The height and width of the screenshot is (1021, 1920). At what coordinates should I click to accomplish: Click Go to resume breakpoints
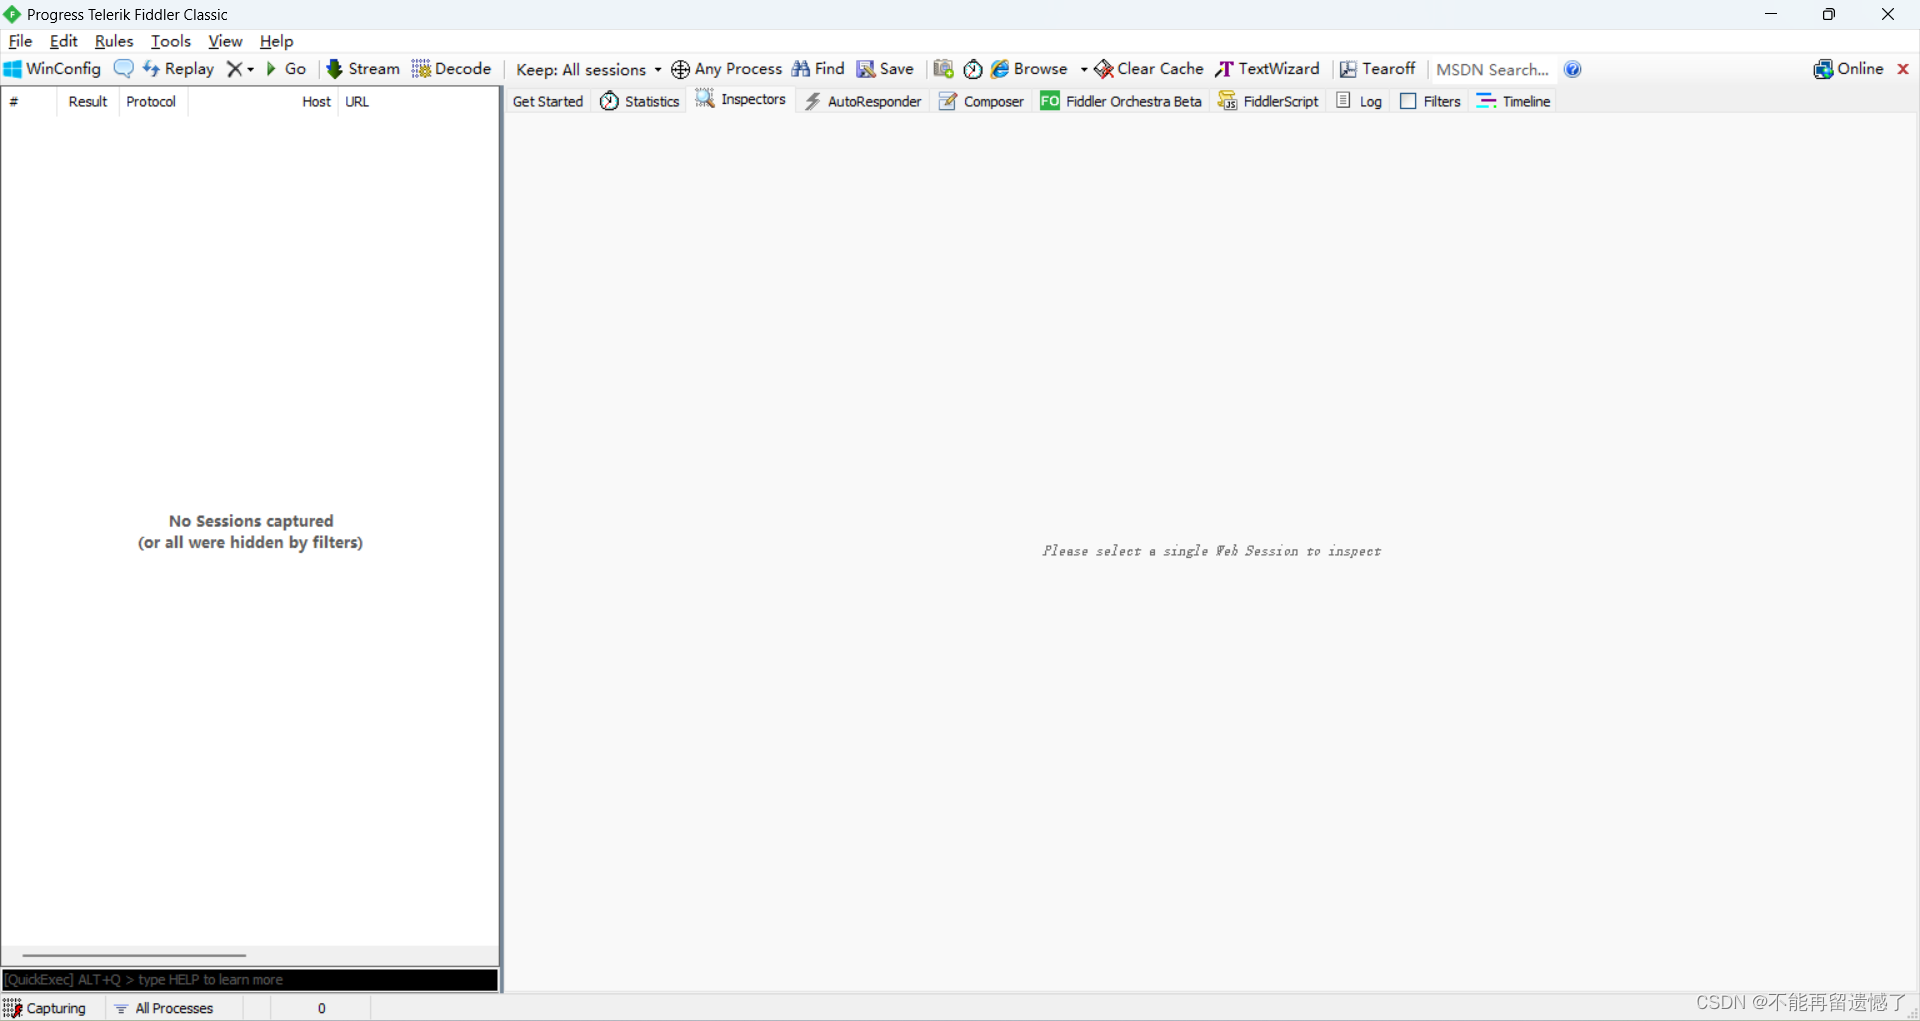pyautogui.click(x=286, y=69)
